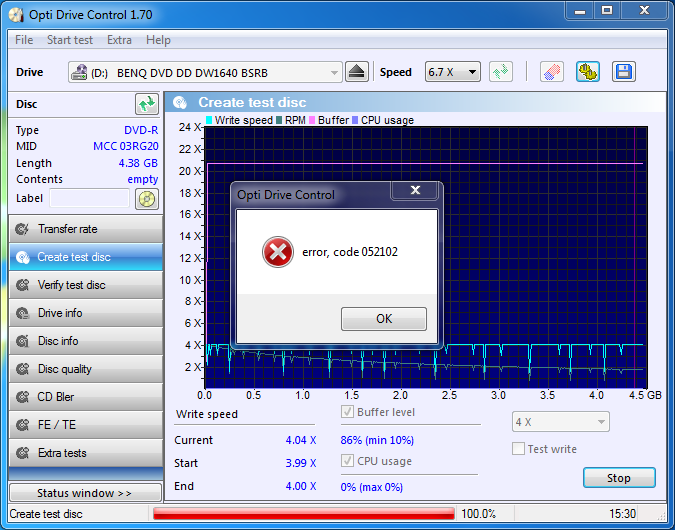
Task: Click the Verify test disc icon
Action: [22, 285]
